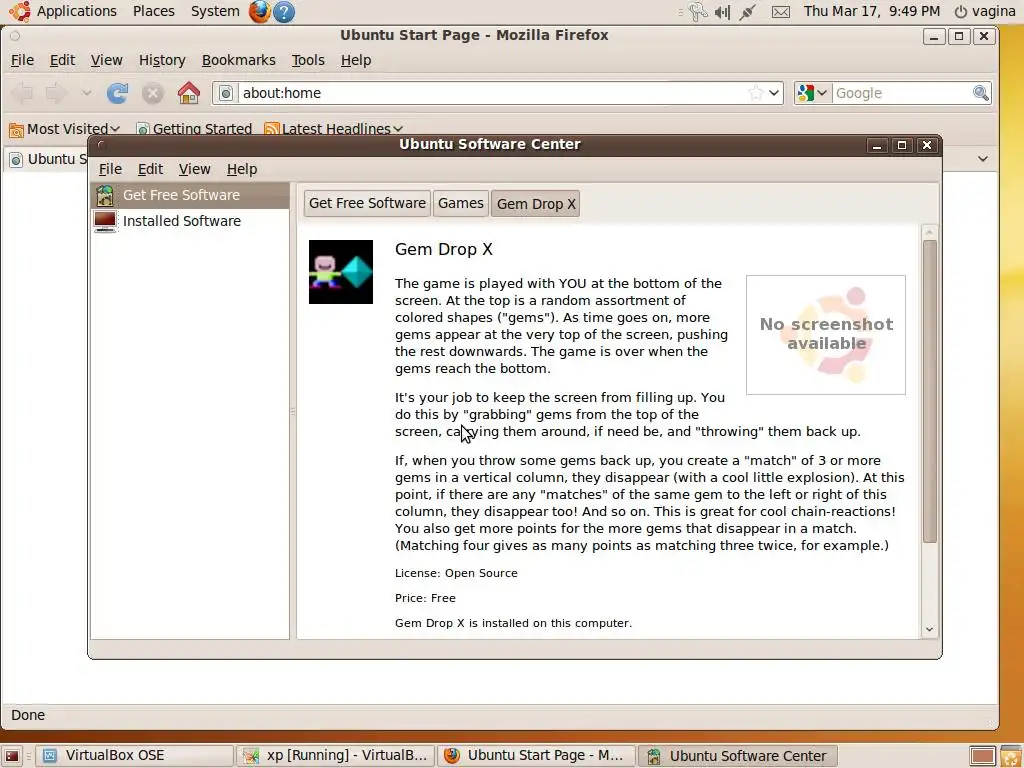This screenshot has width=1024, height=768.
Task: Click the clock showing Thu Mar 17
Action: click(871, 11)
